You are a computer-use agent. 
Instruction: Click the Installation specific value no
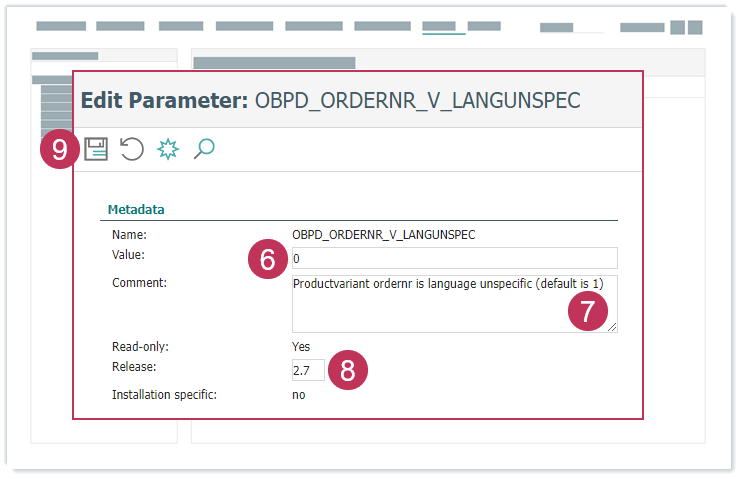[x=299, y=395]
